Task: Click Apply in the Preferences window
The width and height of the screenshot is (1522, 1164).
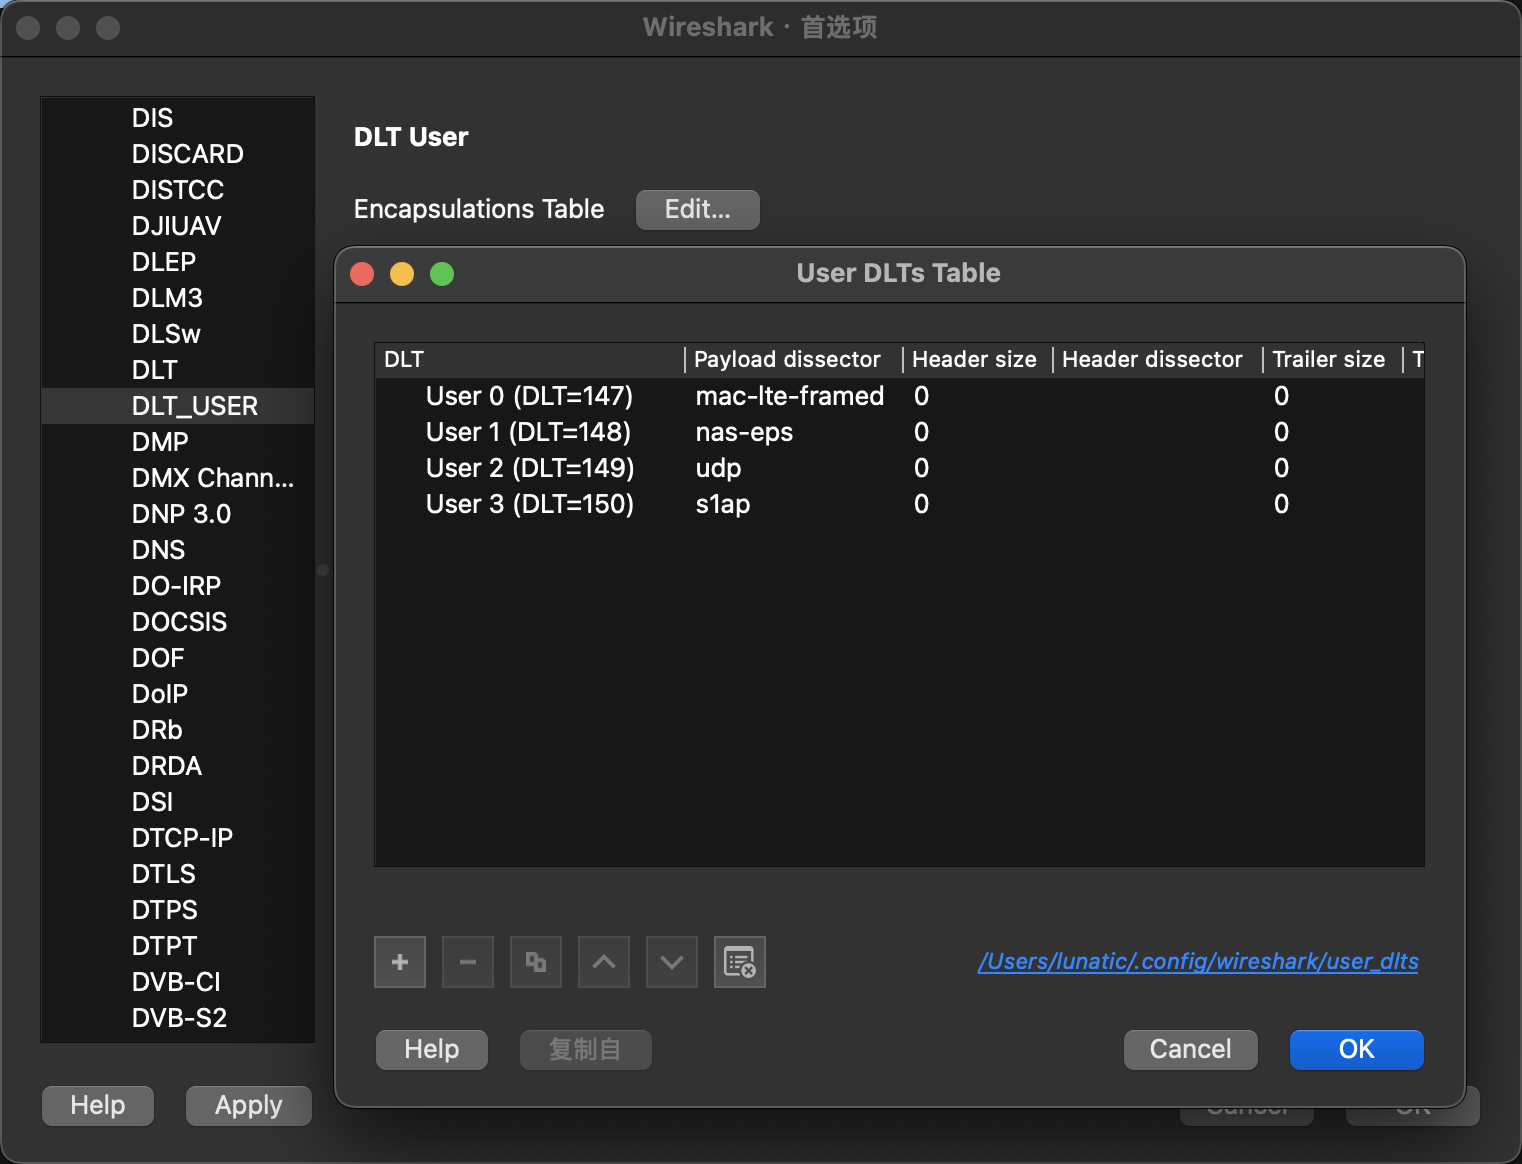Action: [x=248, y=1105]
